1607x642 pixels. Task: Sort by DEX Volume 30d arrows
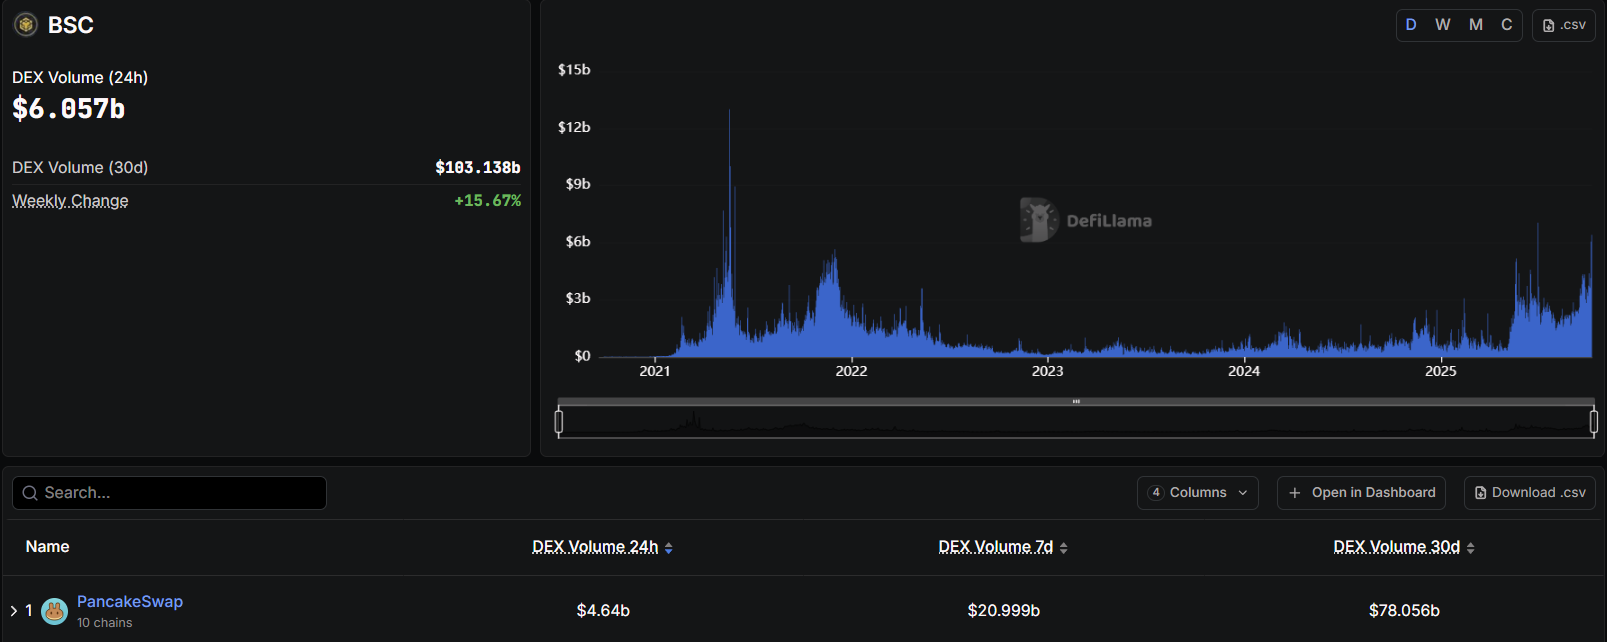point(1471,548)
